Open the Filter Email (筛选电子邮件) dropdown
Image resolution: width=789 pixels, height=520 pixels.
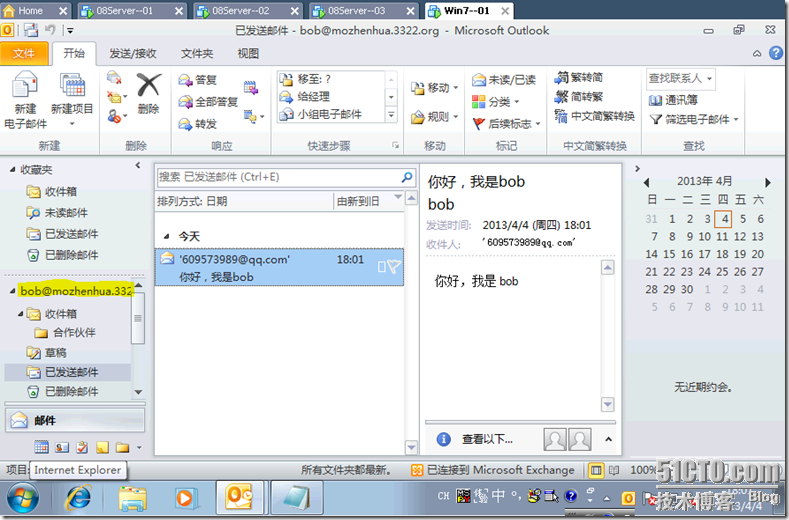(694, 119)
